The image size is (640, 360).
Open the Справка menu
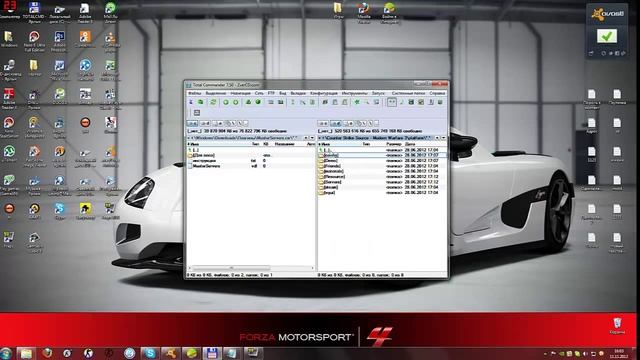[437, 93]
